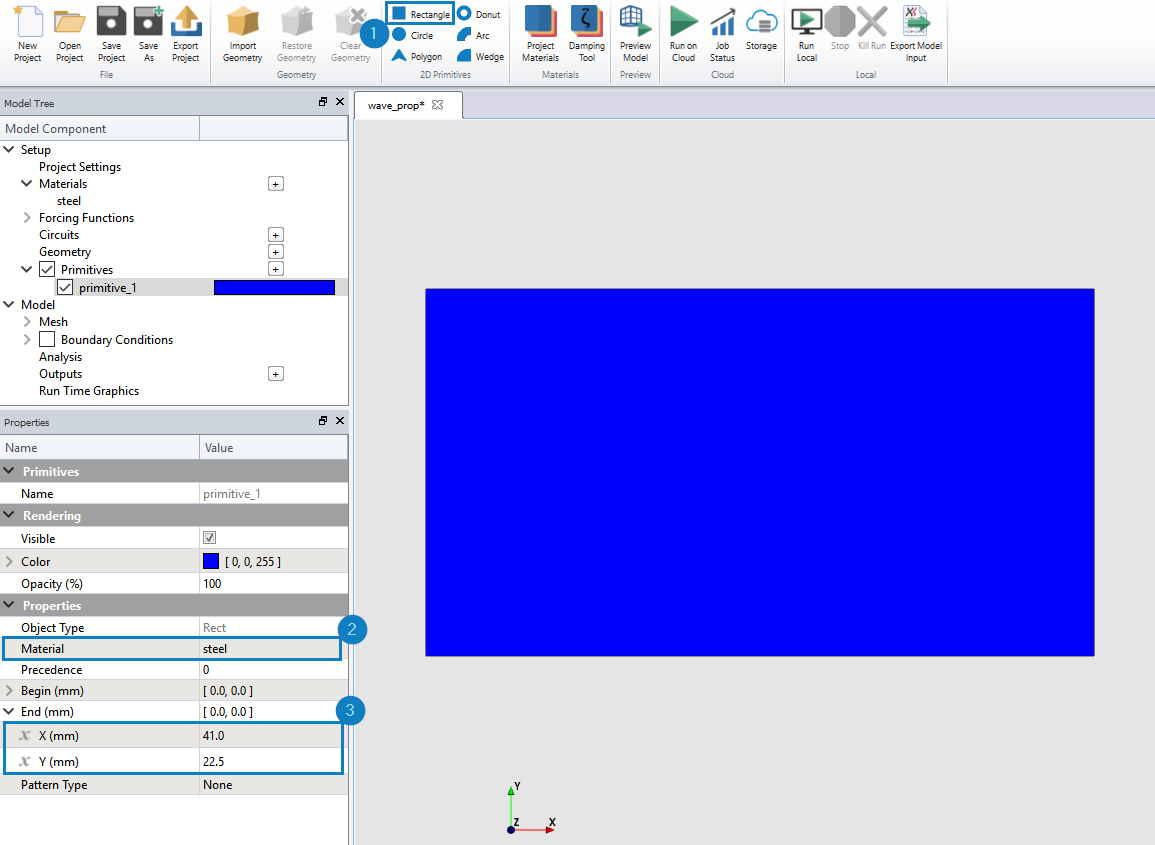Click Import Geometry
The width and height of the screenshot is (1155, 845).
point(242,33)
